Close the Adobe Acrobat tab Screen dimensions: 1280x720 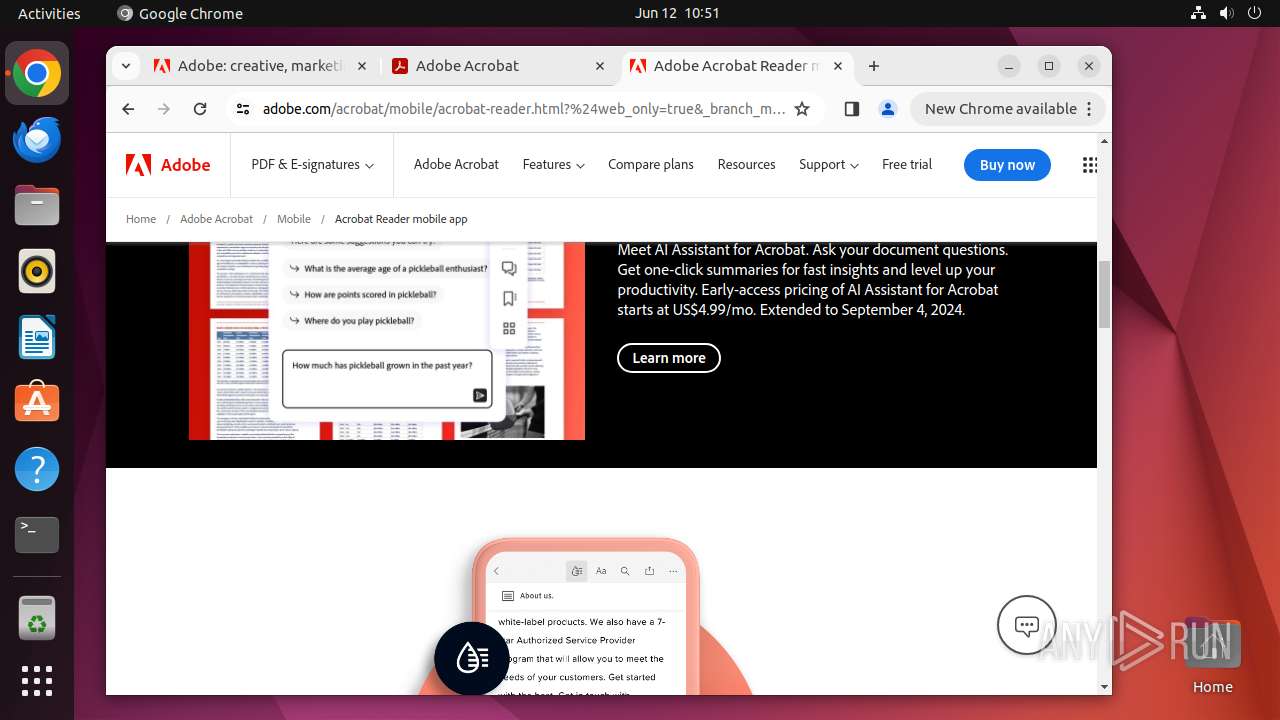click(x=600, y=66)
